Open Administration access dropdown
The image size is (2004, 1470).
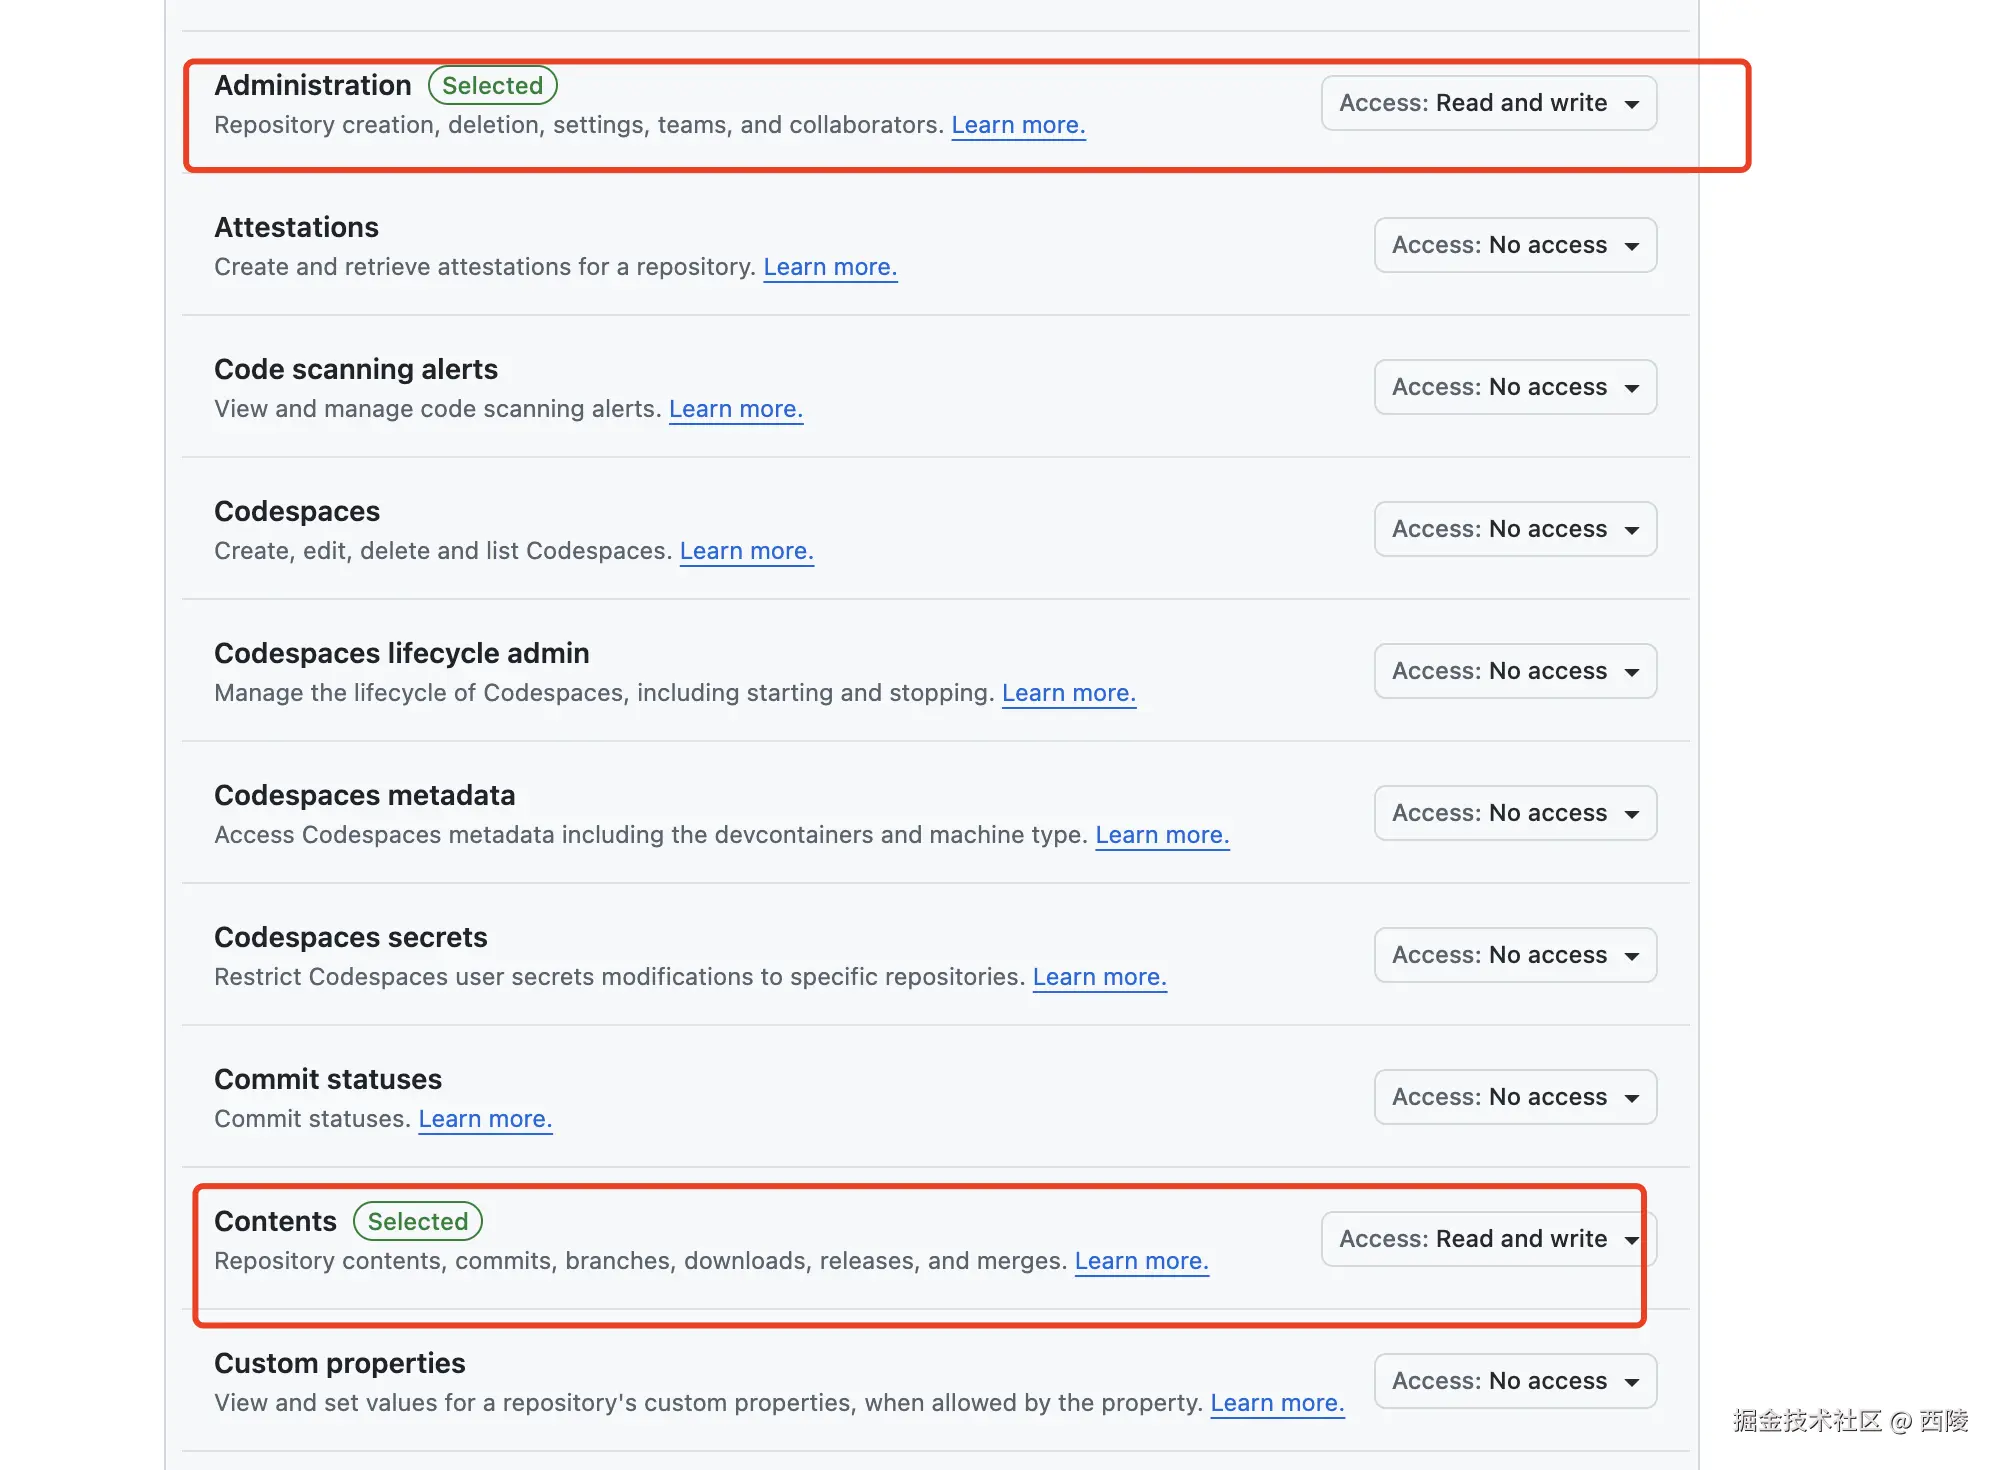(x=1488, y=103)
